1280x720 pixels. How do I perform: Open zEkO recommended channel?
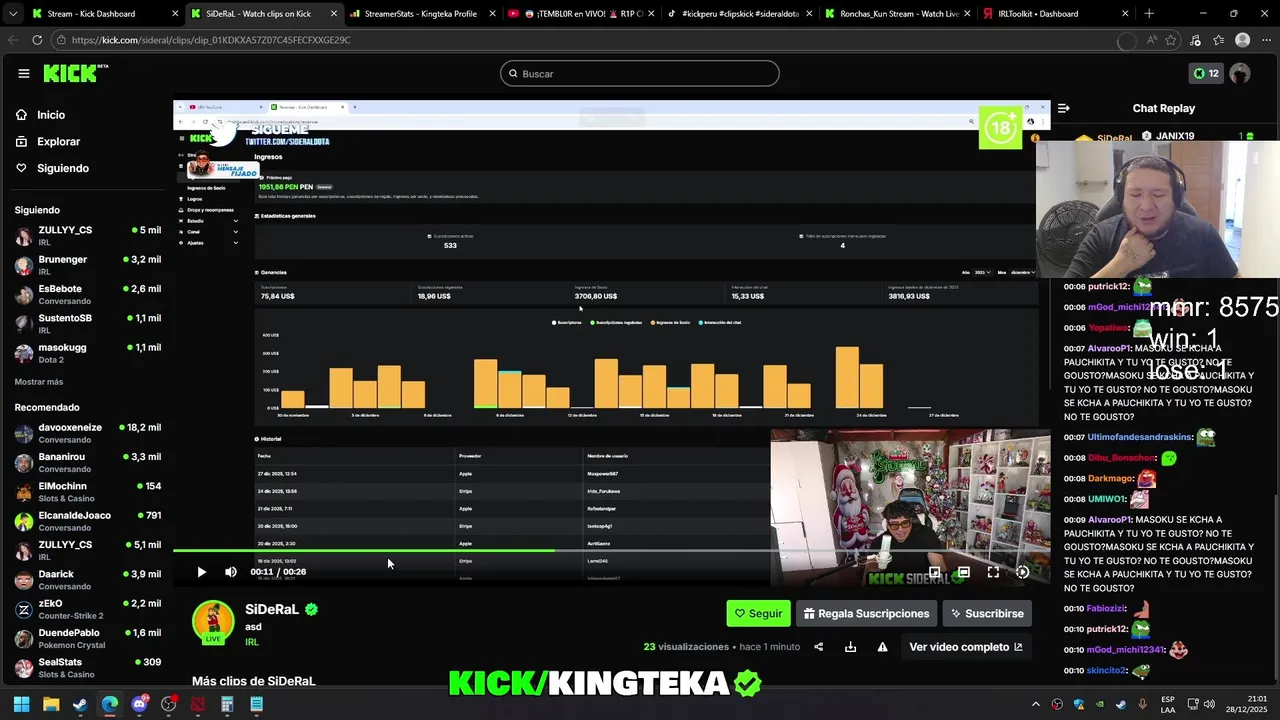[88, 609]
